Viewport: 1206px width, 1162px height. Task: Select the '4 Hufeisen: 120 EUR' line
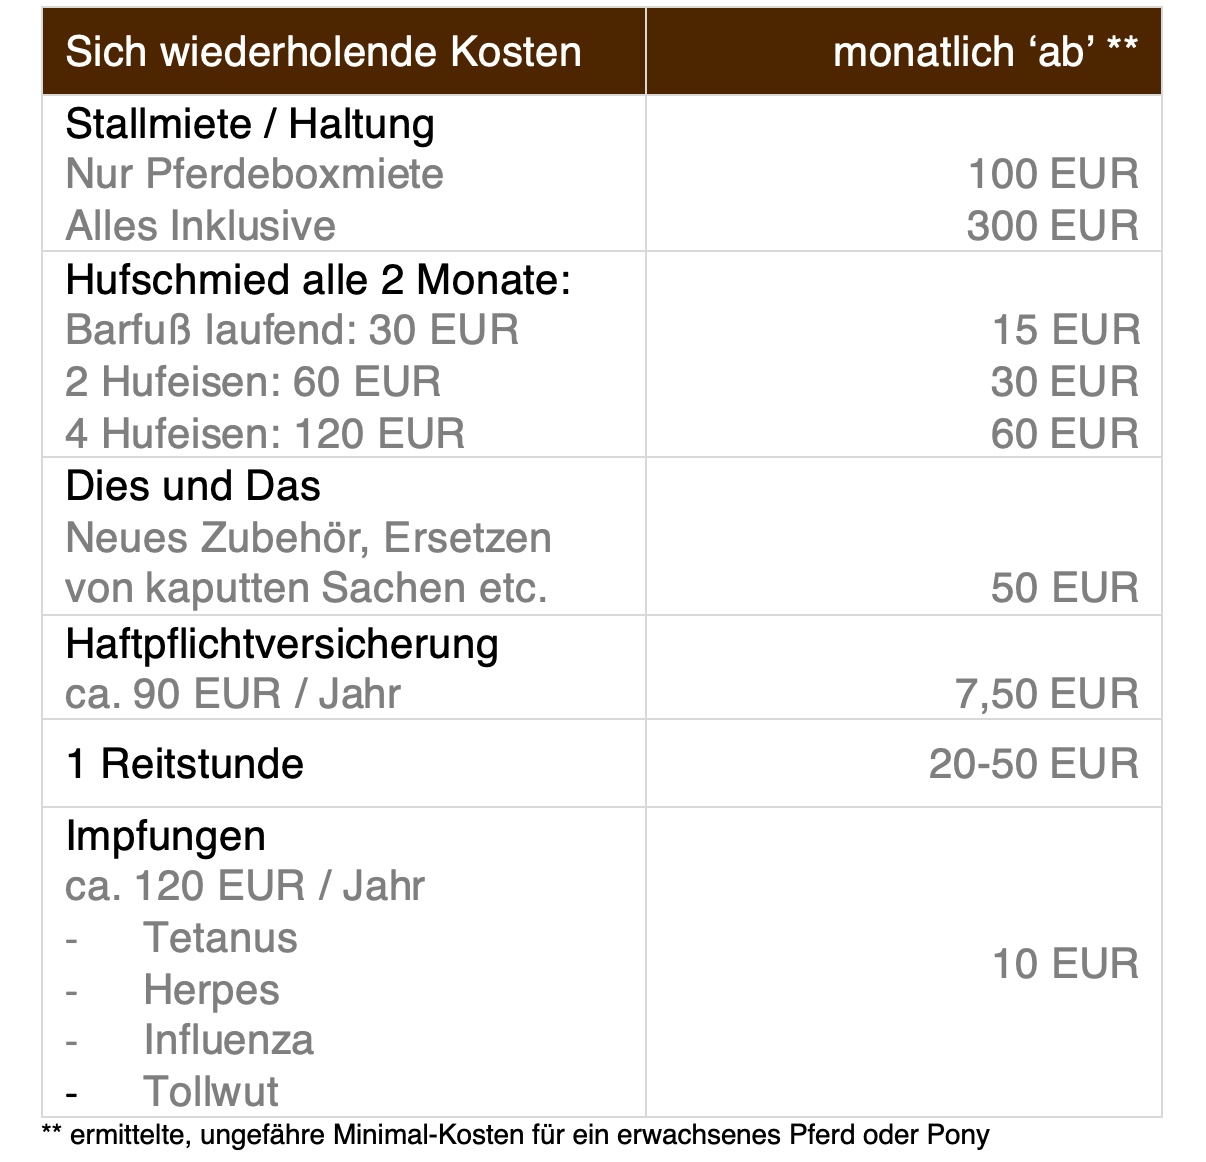[265, 434]
